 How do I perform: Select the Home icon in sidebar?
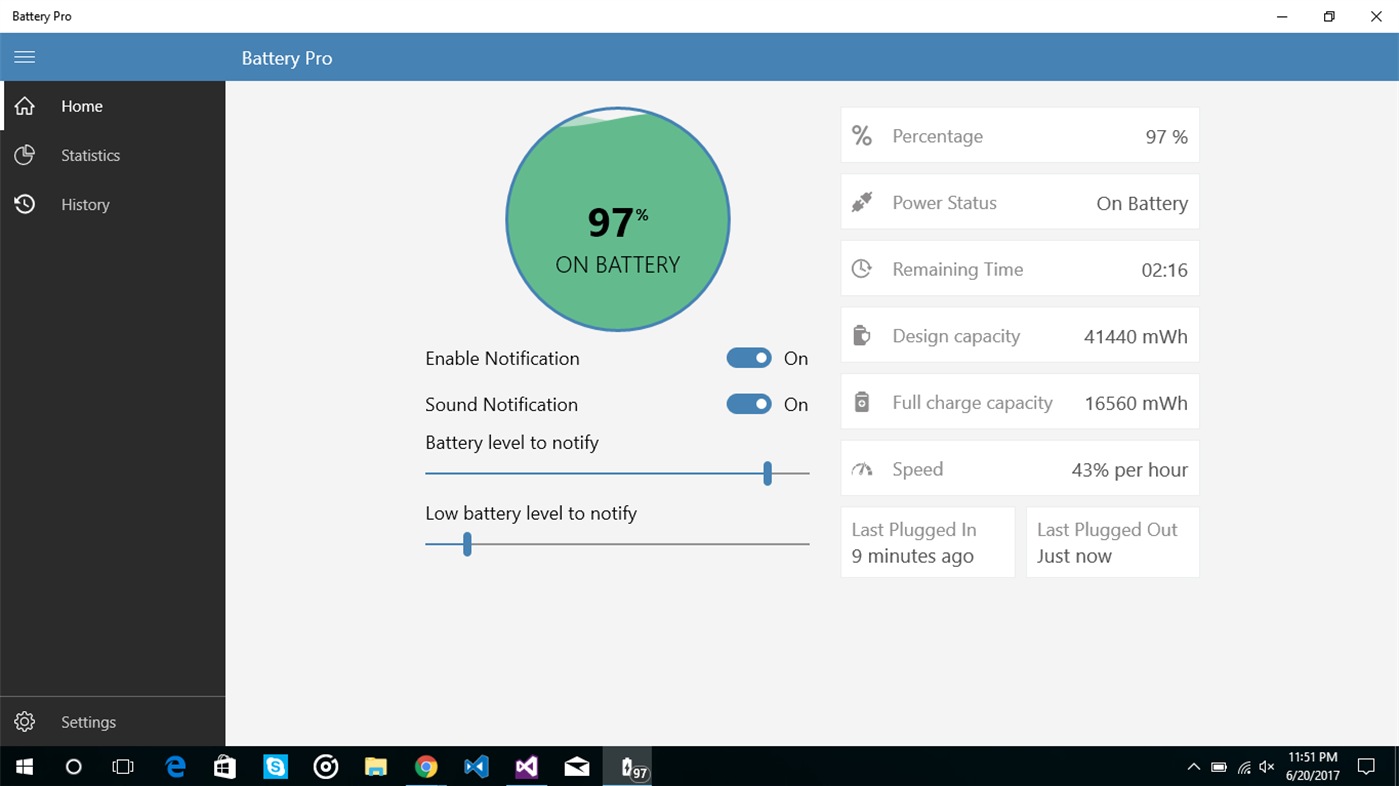24,106
